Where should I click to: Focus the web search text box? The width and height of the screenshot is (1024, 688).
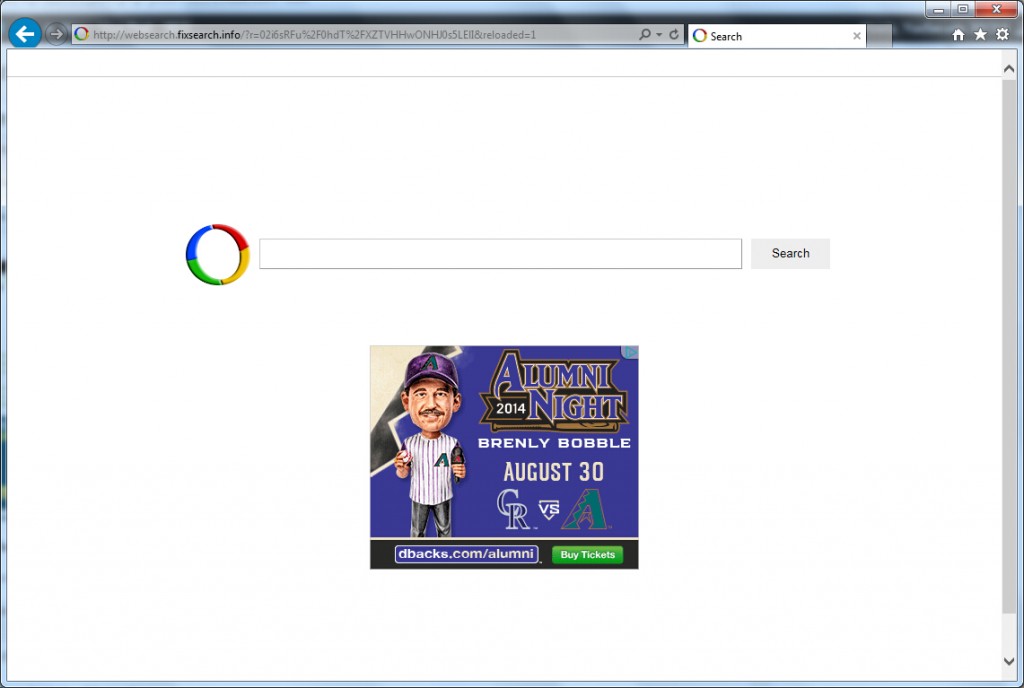click(x=500, y=254)
